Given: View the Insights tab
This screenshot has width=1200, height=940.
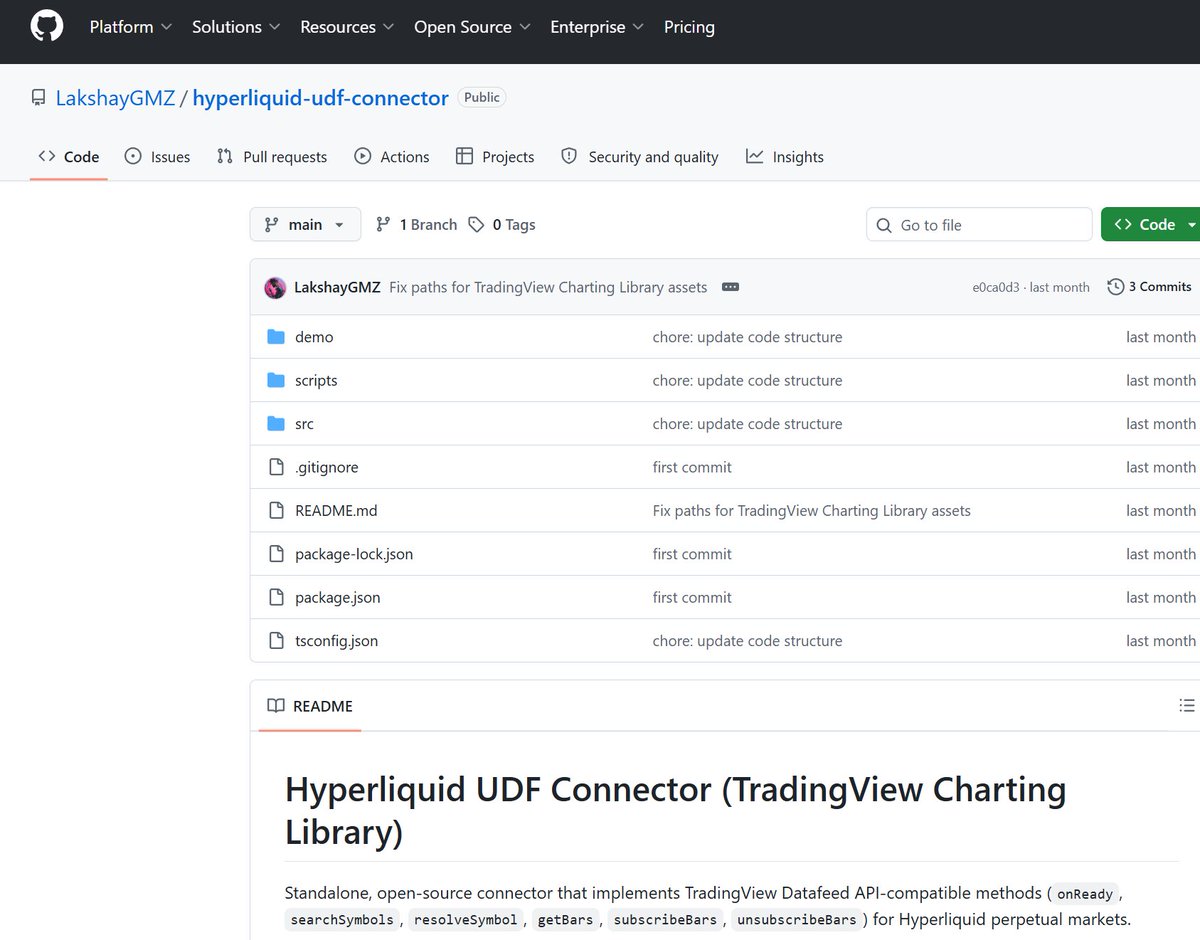Looking at the screenshot, I should click(785, 157).
